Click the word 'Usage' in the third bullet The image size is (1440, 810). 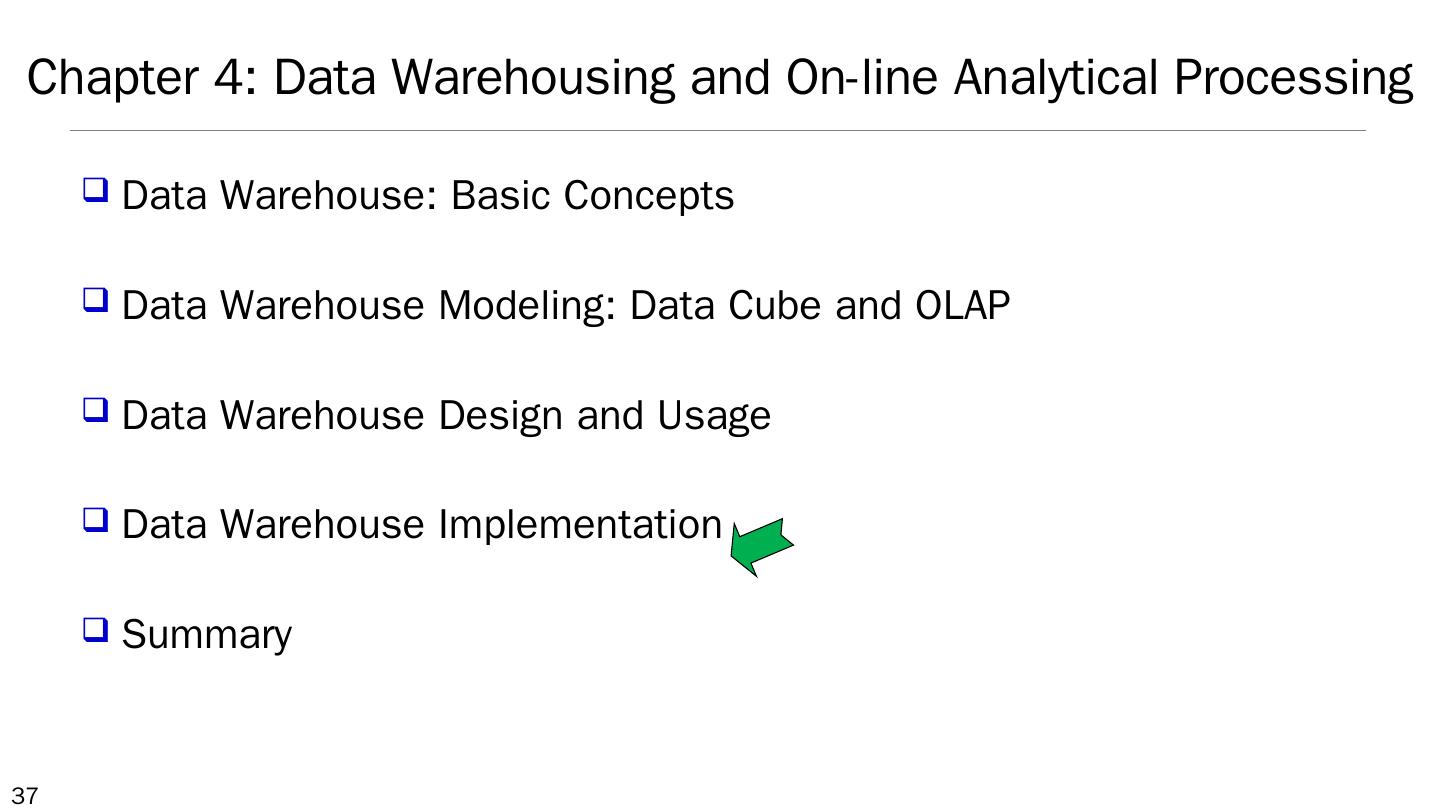[714, 416]
